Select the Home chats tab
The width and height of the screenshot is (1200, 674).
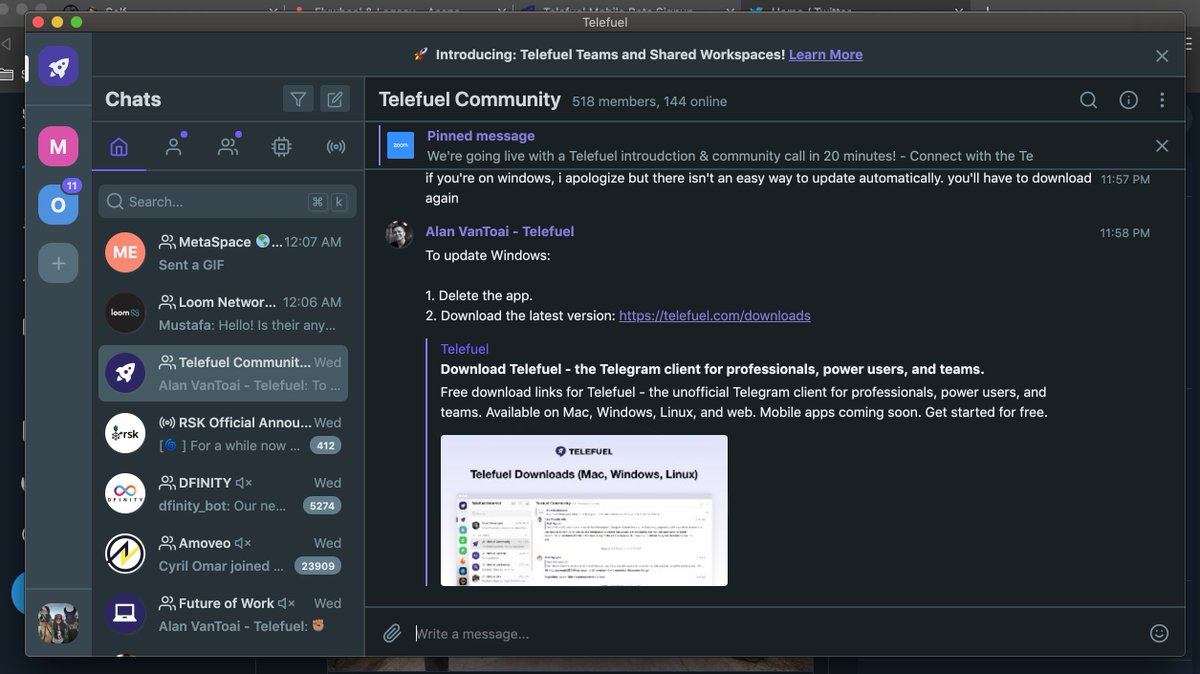[119, 147]
